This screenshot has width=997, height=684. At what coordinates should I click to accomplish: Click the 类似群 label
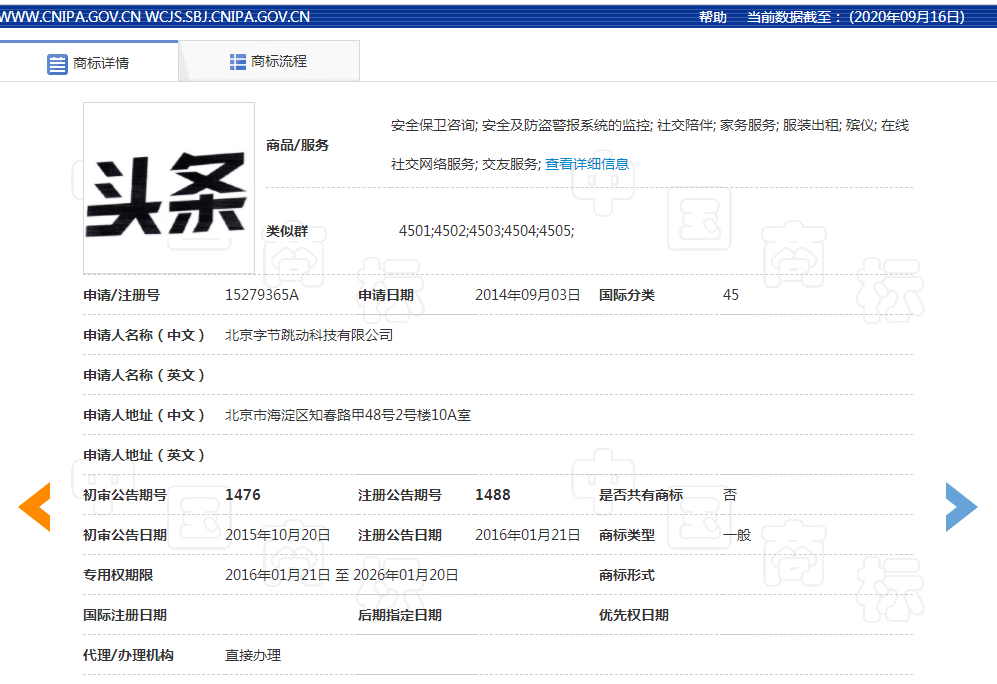coord(287,231)
